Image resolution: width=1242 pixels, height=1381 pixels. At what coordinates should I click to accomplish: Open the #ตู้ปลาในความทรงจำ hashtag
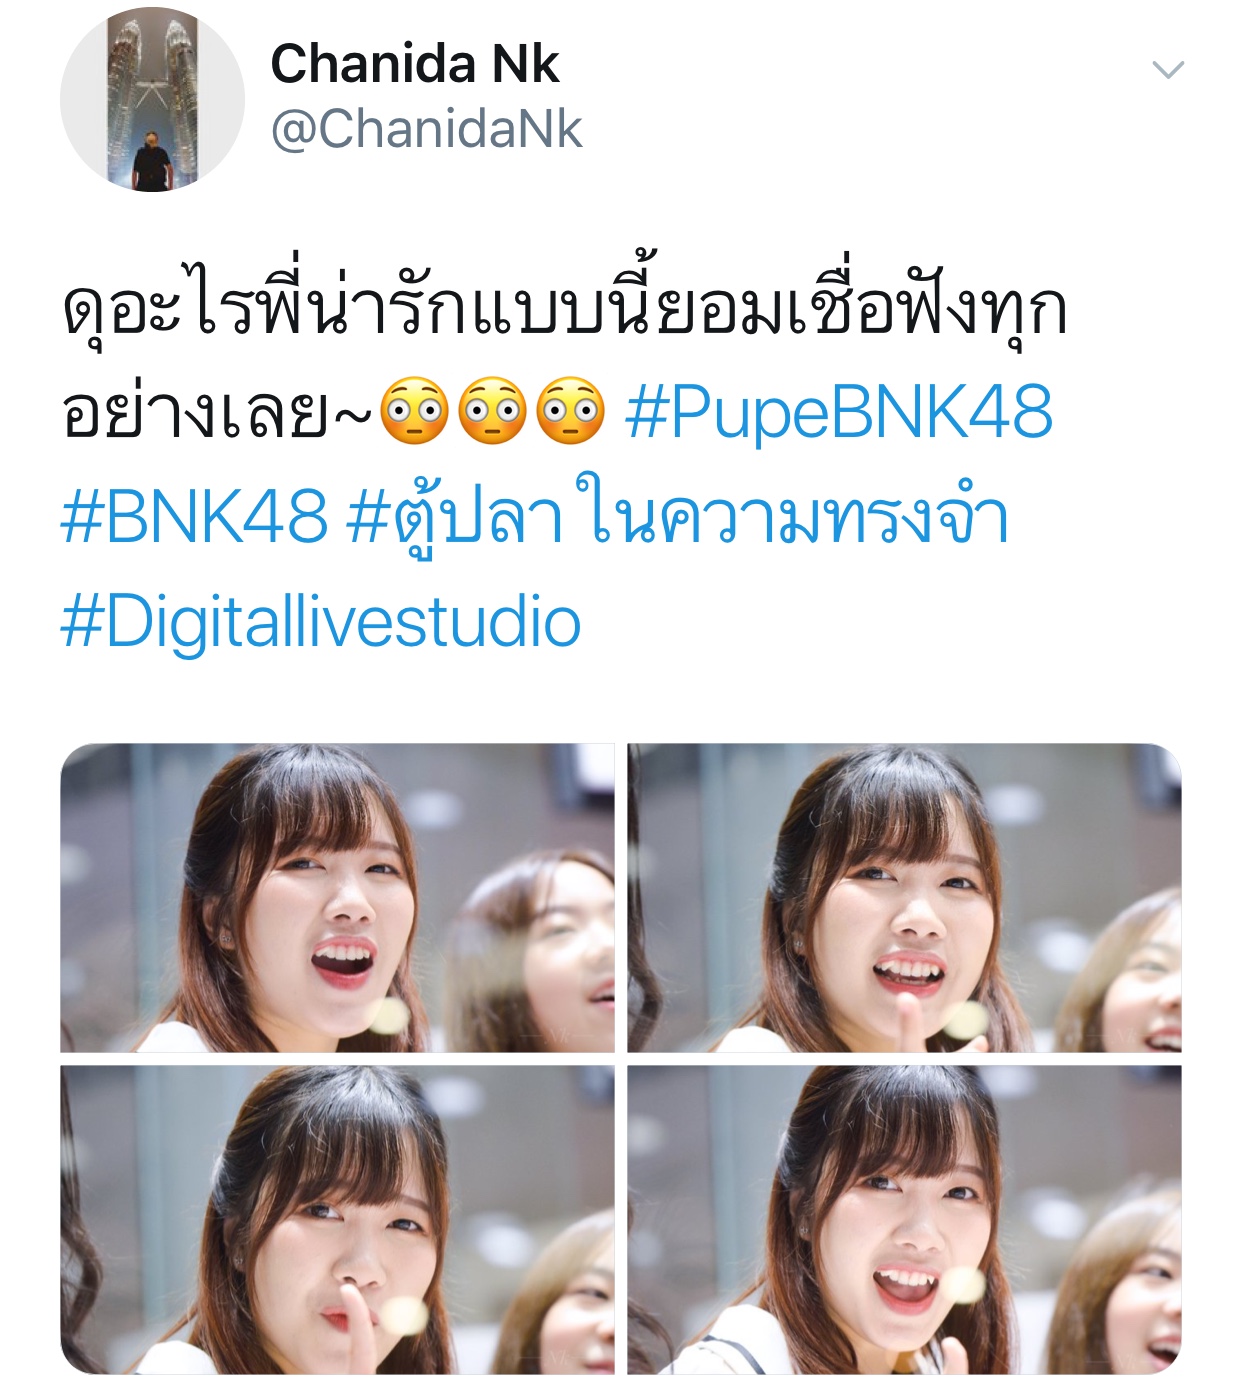coord(678,517)
